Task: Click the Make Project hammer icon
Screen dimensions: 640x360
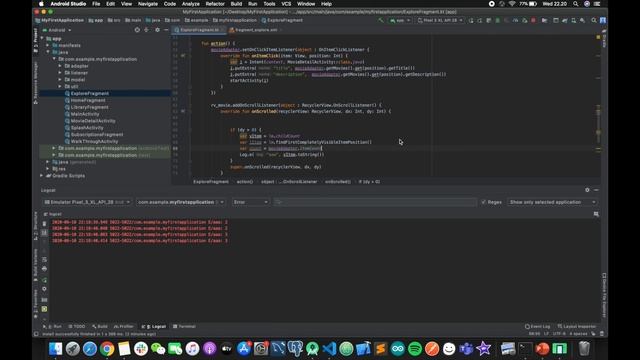Action: [380, 20]
